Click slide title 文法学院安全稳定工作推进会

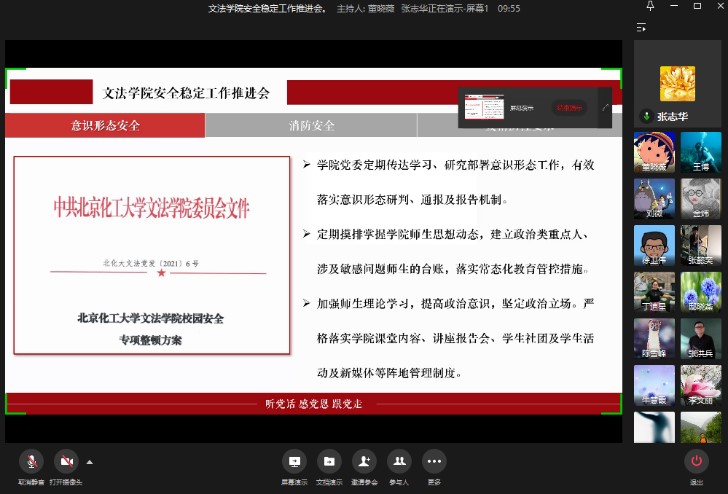point(186,93)
